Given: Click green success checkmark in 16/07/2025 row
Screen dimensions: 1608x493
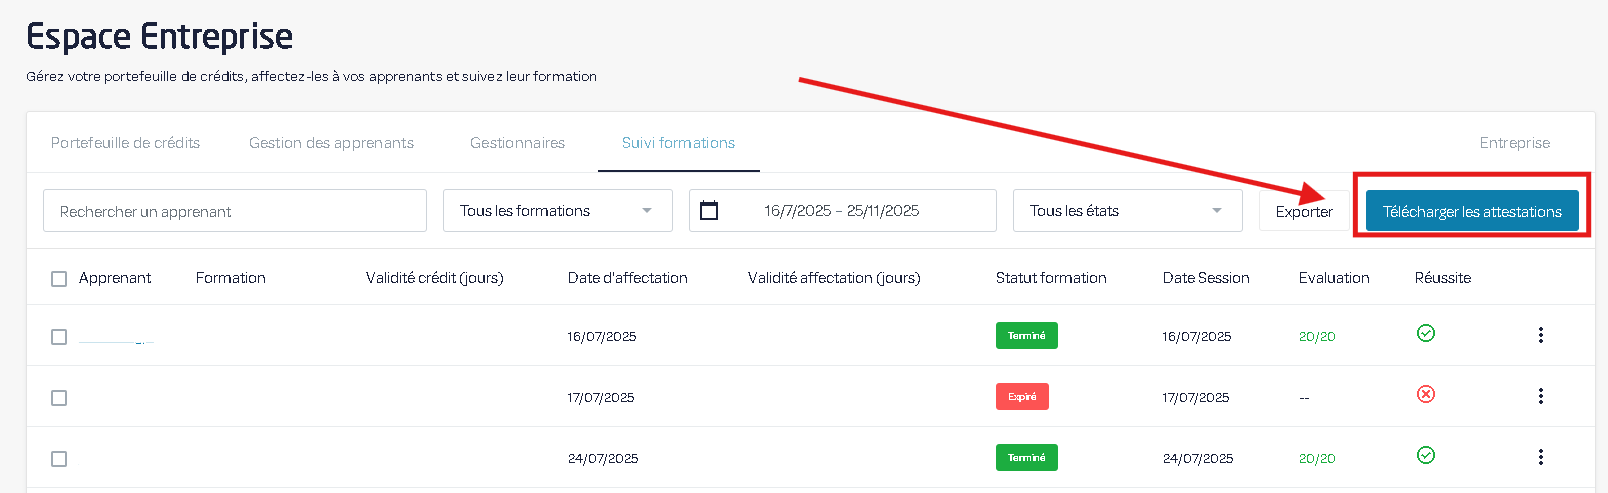Looking at the screenshot, I should [1426, 333].
